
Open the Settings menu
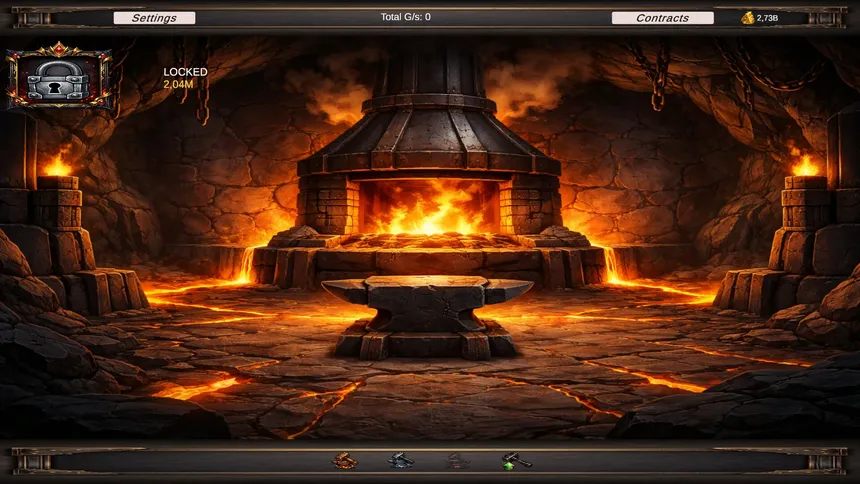click(154, 18)
